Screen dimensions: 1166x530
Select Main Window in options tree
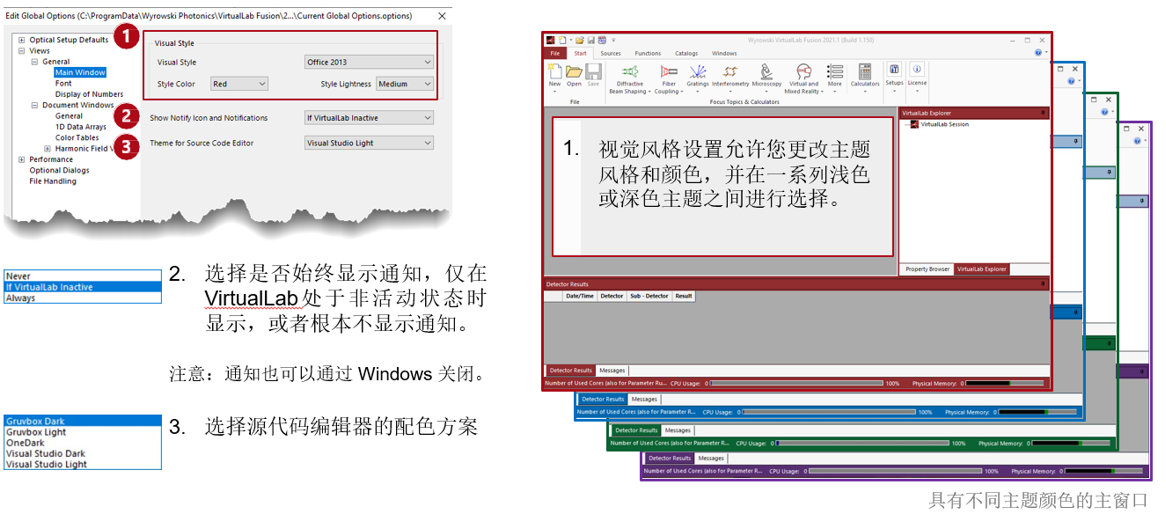[80, 73]
